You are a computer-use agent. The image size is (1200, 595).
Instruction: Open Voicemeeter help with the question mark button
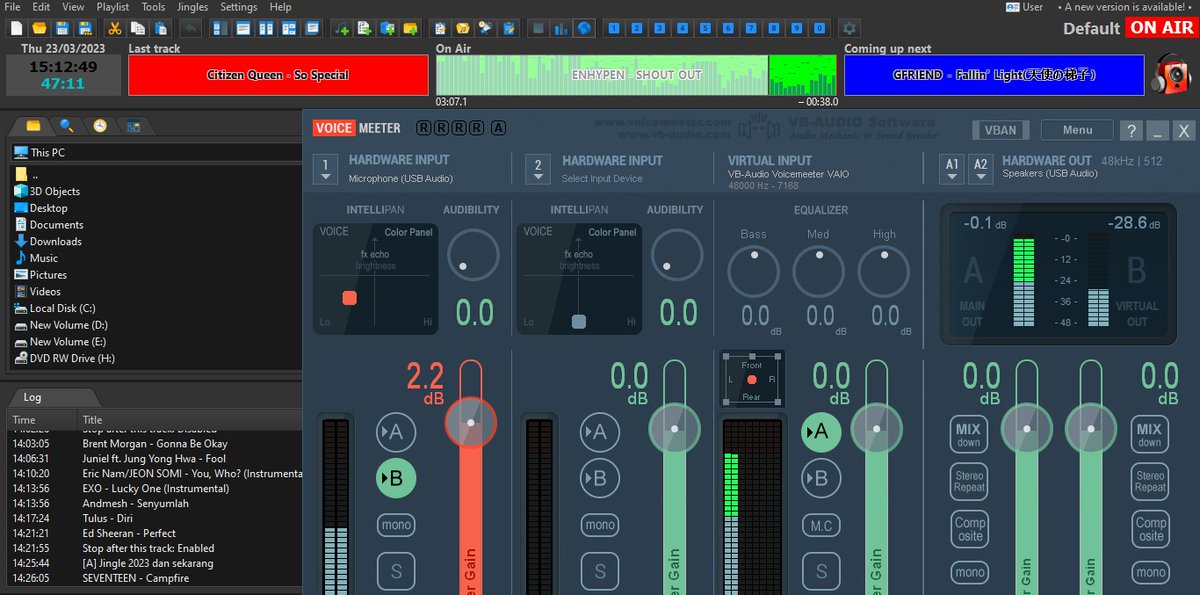coord(1131,130)
